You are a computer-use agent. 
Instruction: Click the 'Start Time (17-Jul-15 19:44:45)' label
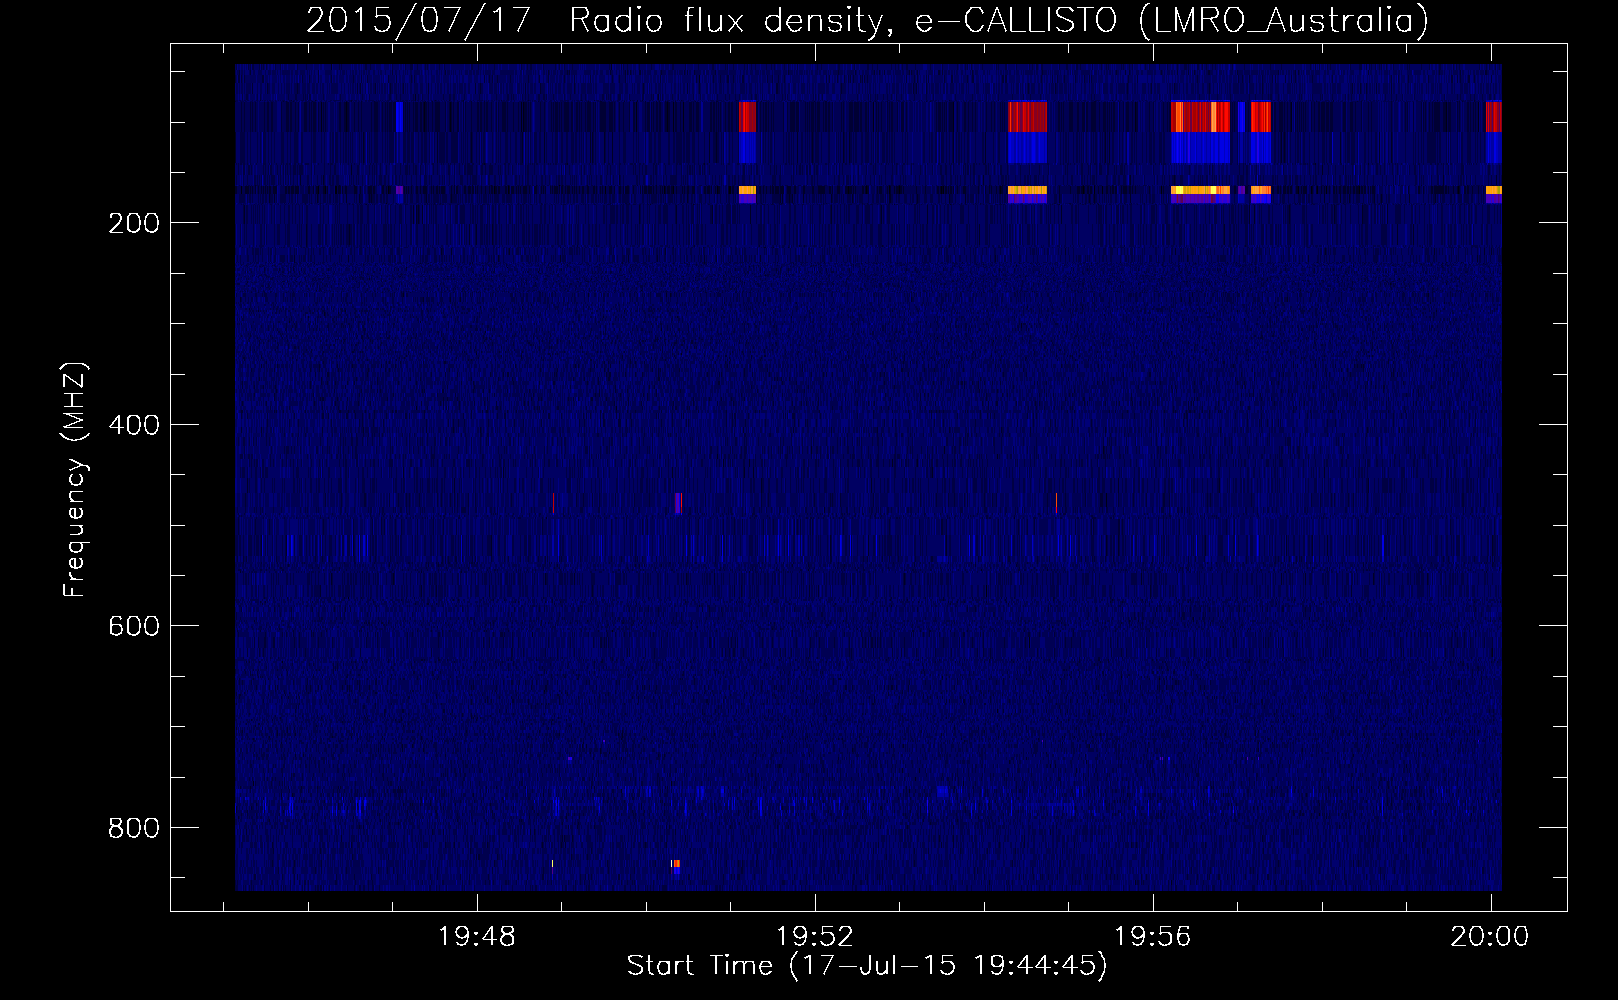[x=867, y=966]
